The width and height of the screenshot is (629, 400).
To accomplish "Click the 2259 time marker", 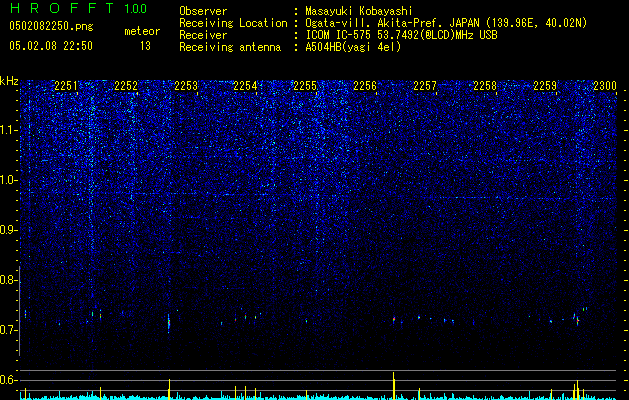I will click(545, 86).
